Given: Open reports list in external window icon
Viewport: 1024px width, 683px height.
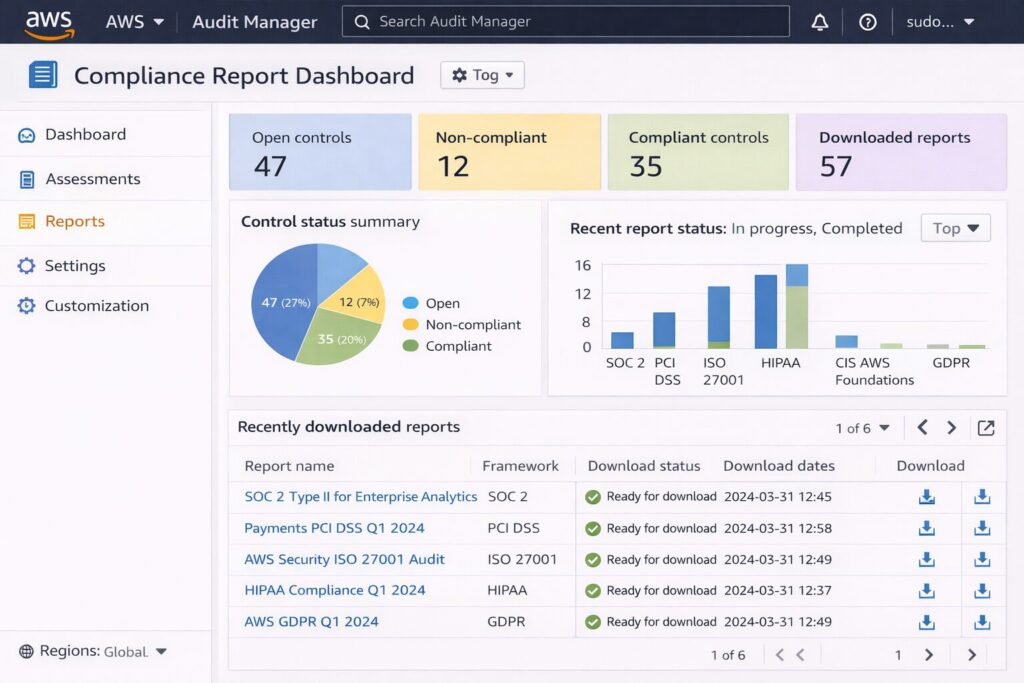Looking at the screenshot, I should tap(986, 428).
